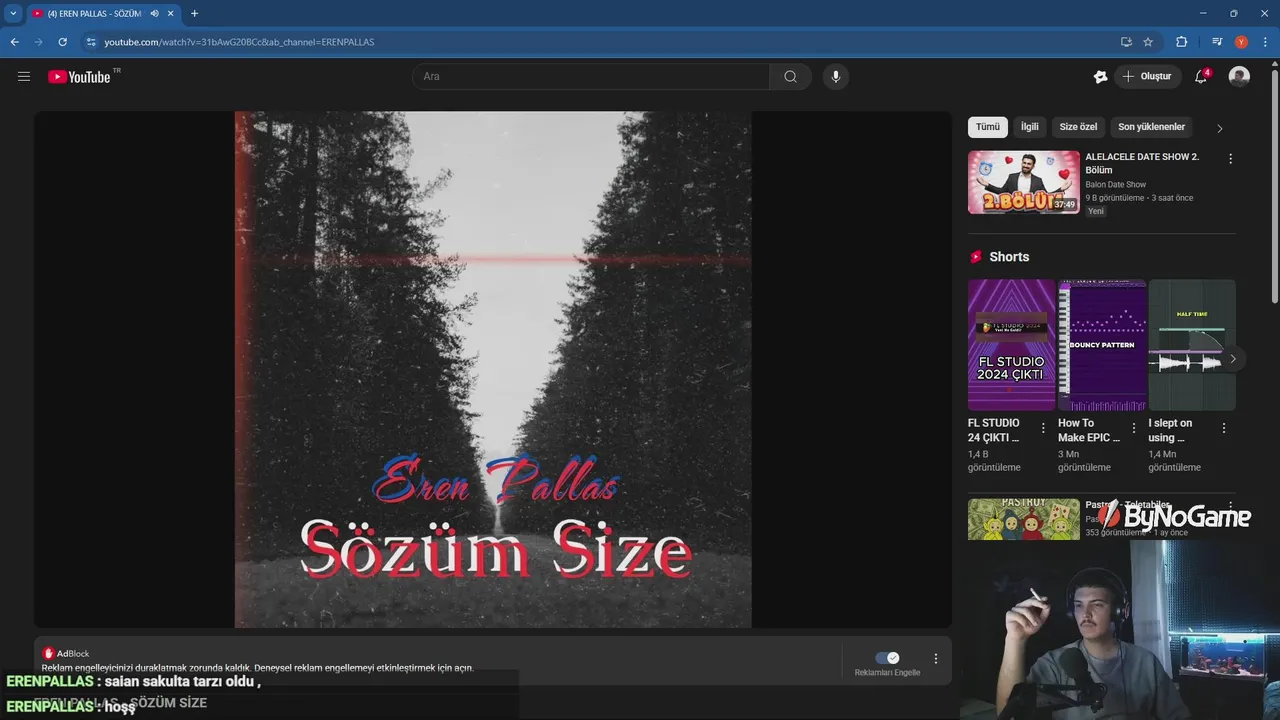This screenshot has height=720, width=1280.
Task: Toggle the Reklamları Engelle switch
Action: tap(887, 658)
